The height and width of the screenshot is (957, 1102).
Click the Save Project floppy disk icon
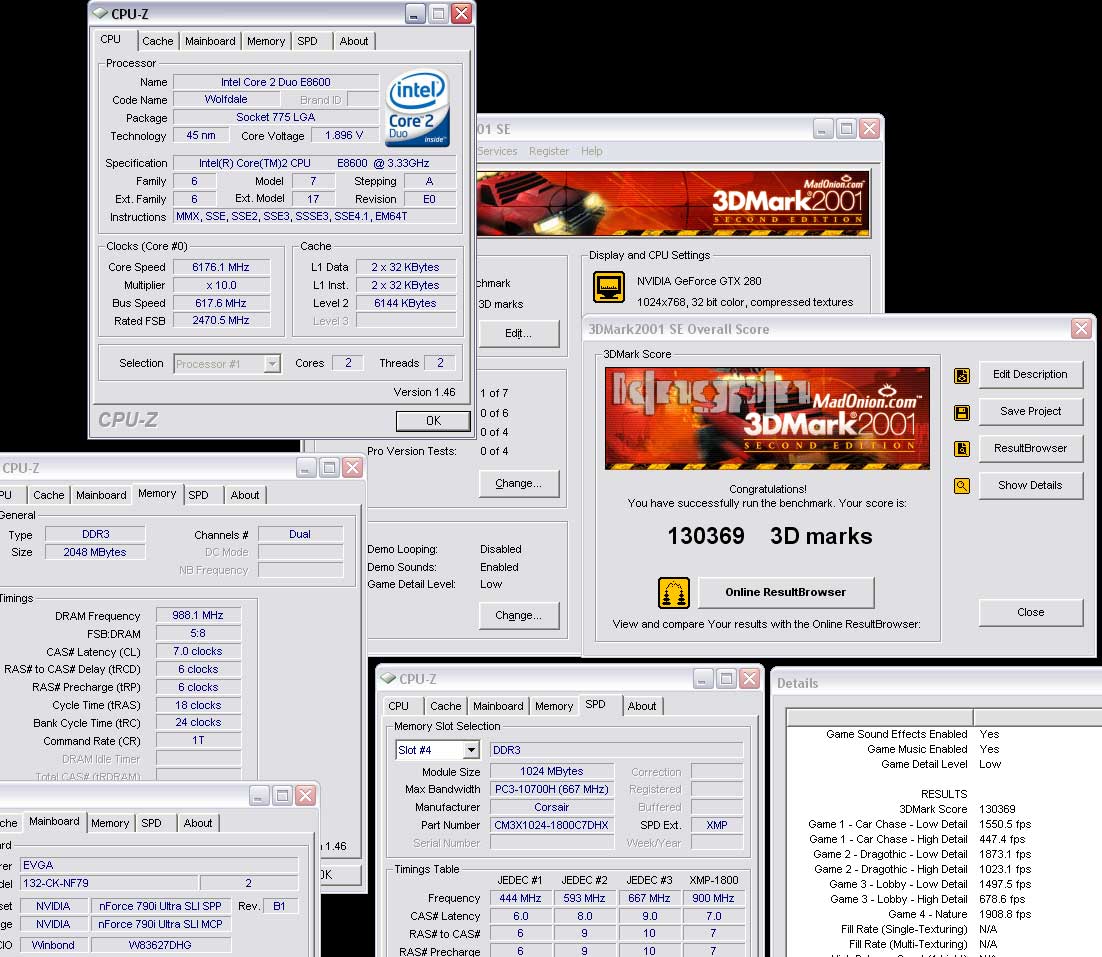click(x=961, y=412)
